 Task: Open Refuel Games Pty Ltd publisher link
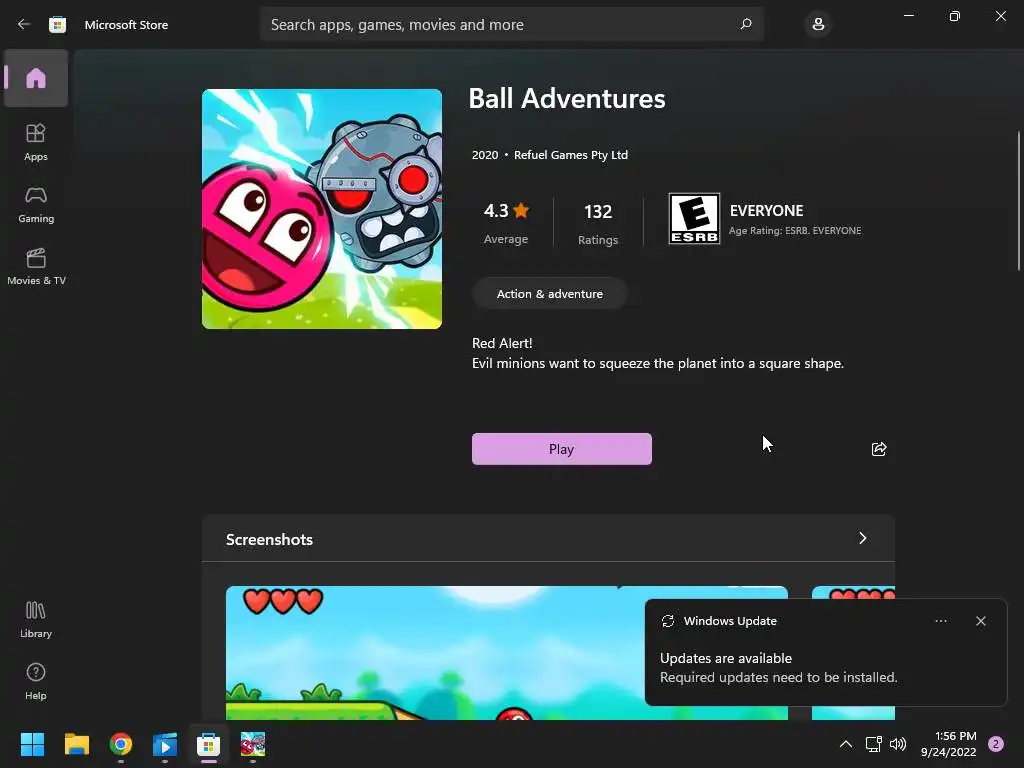tap(571, 155)
